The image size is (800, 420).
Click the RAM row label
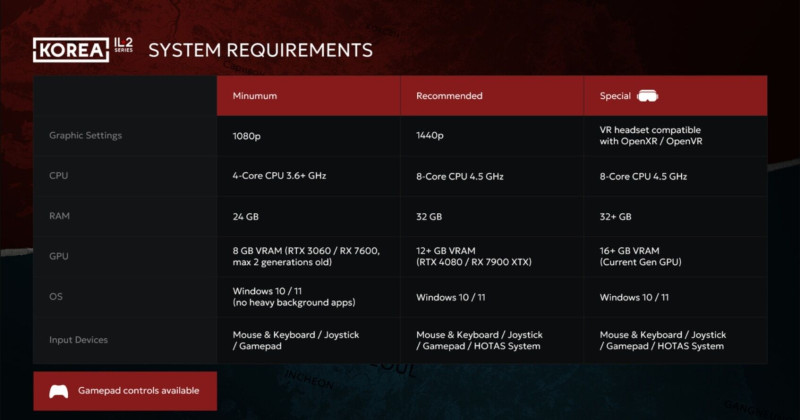tap(59, 216)
